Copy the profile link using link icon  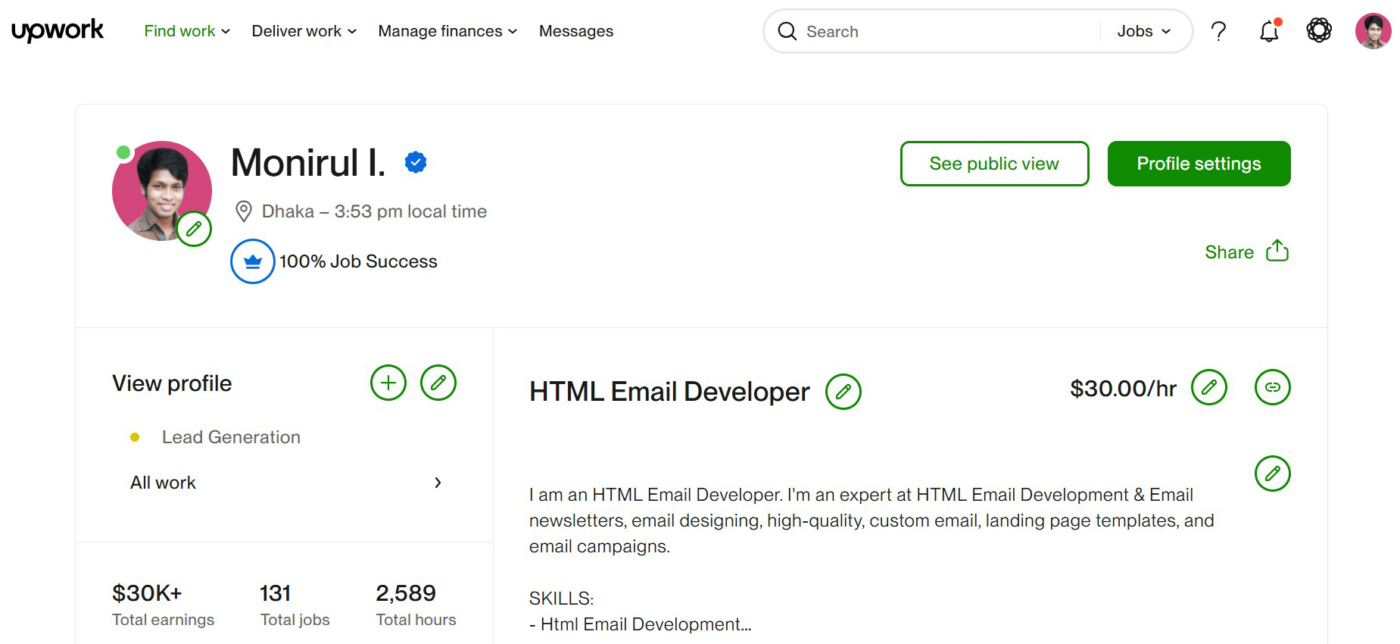pyautogui.click(x=1272, y=387)
